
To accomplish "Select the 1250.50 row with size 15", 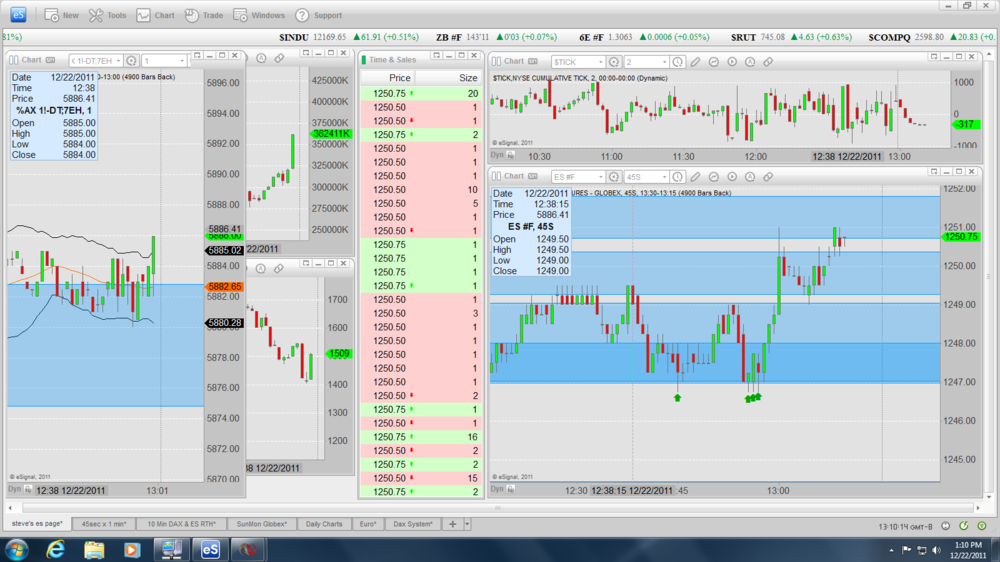I will point(421,478).
